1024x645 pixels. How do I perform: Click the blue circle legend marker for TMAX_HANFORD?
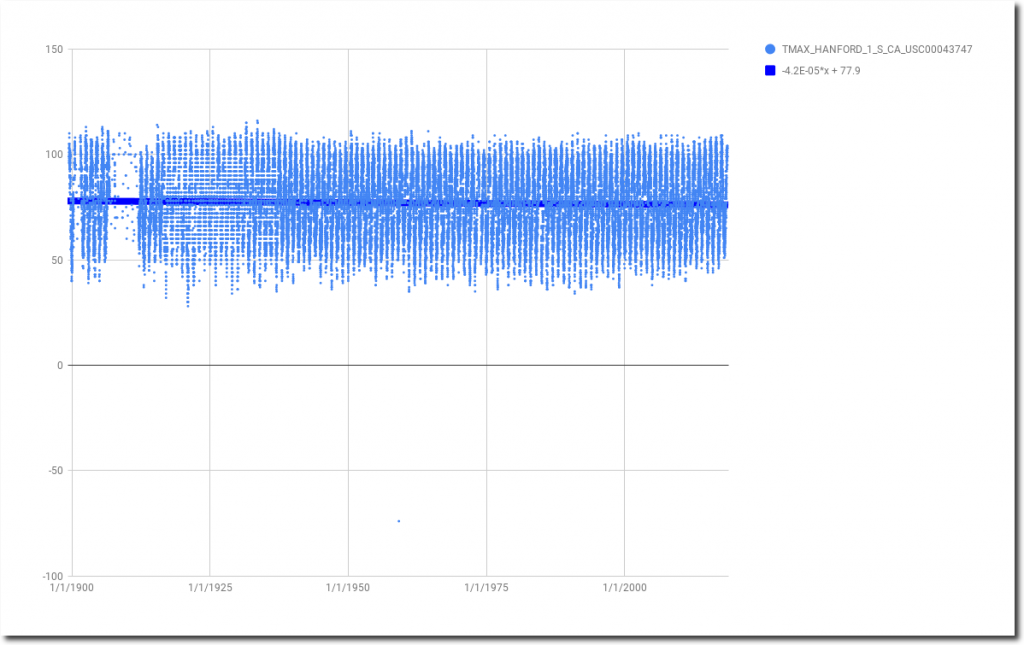tap(770, 49)
